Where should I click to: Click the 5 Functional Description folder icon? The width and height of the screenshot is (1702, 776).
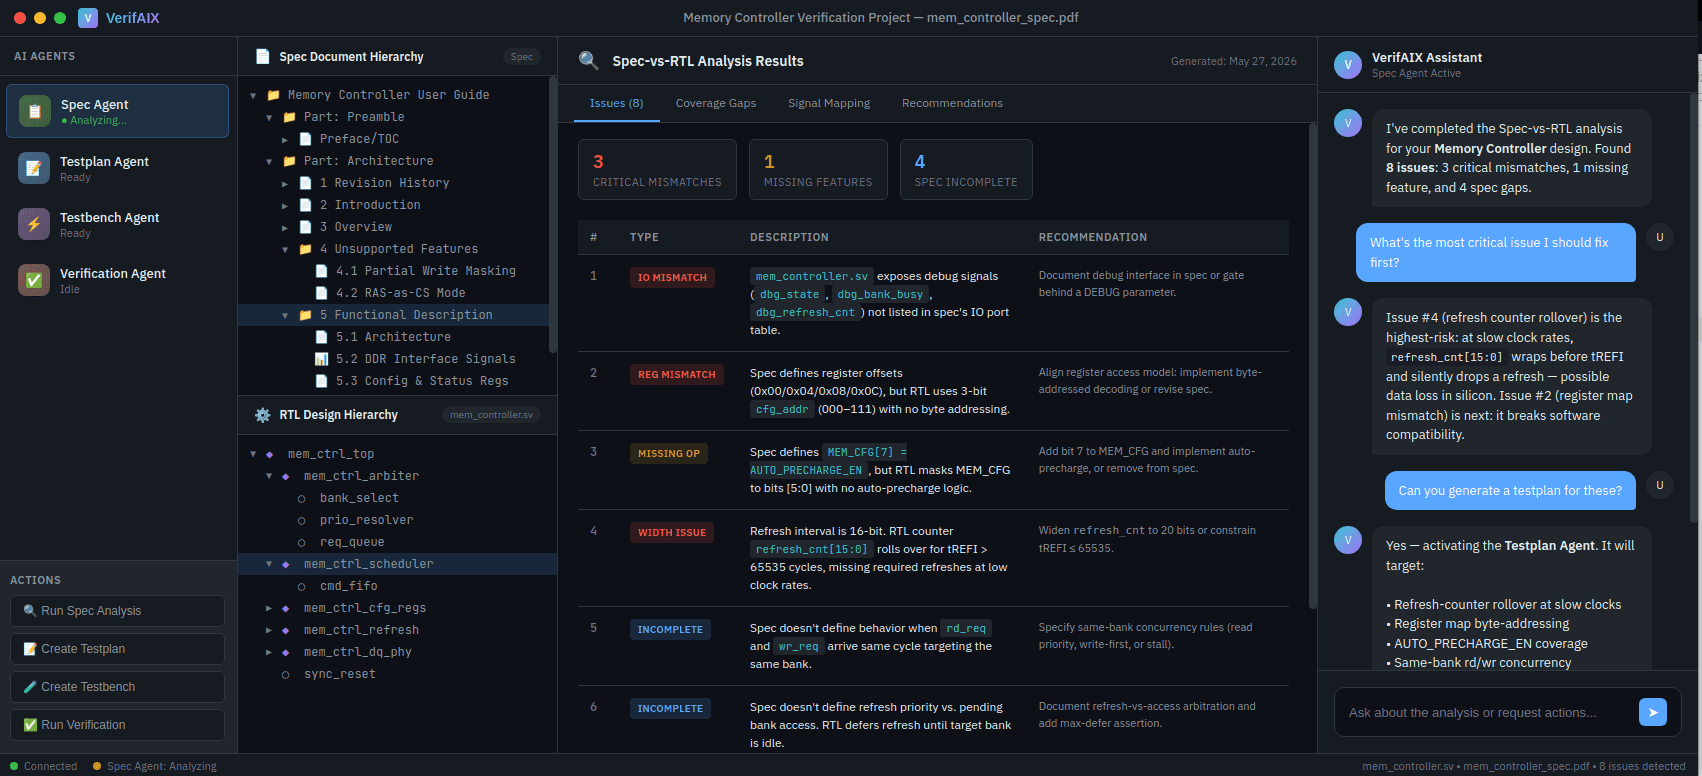[x=306, y=315]
